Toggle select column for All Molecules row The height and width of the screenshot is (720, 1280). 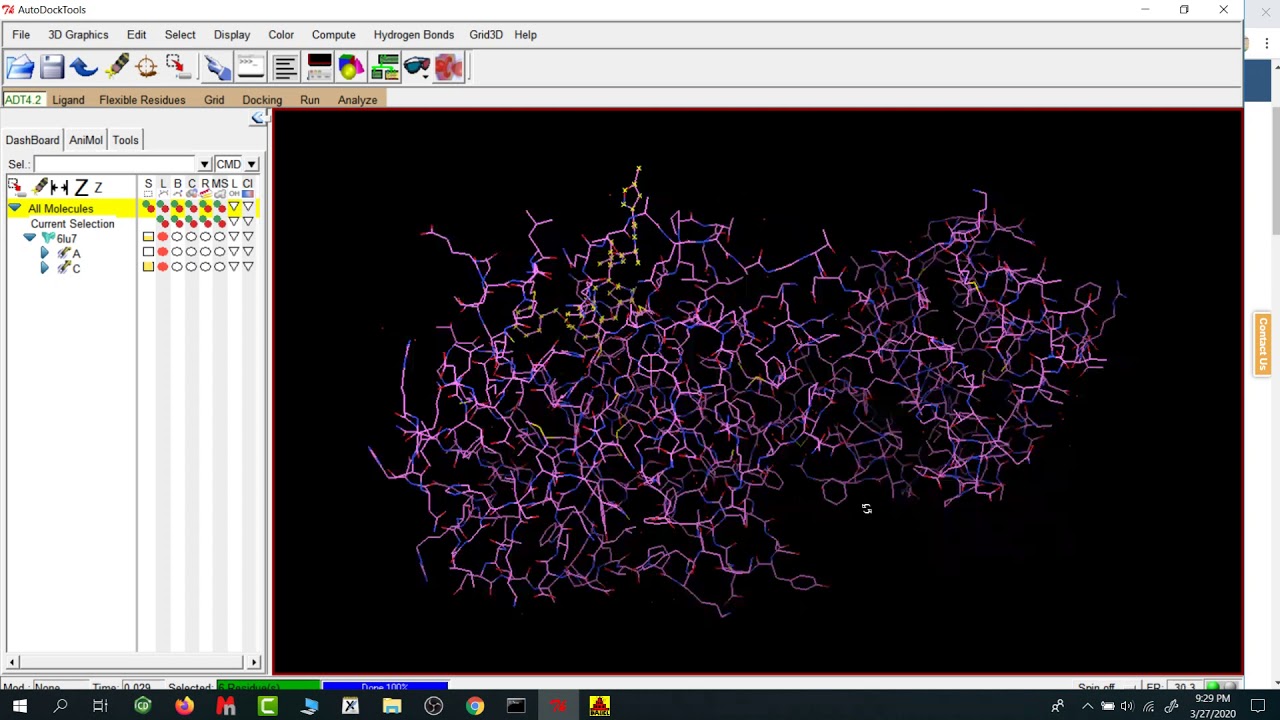tap(148, 207)
